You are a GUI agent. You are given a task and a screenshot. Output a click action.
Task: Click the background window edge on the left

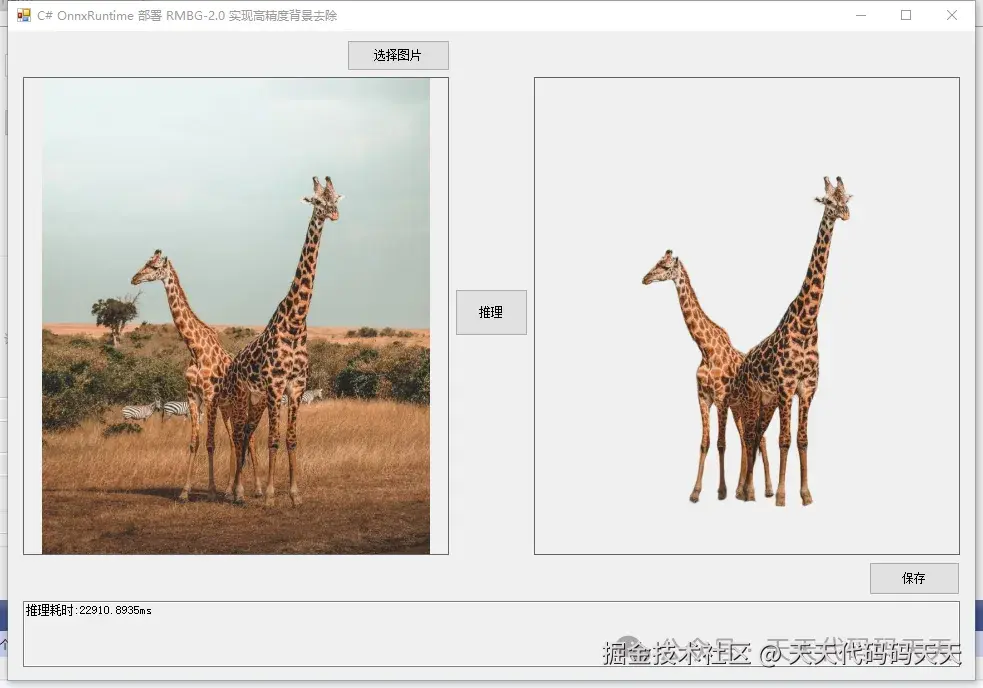click(8, 350)
